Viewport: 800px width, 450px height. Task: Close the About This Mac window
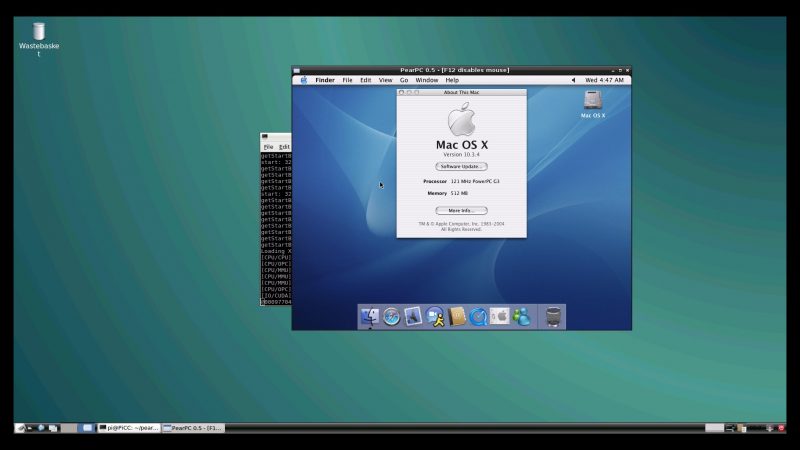[x=402, y=92]
